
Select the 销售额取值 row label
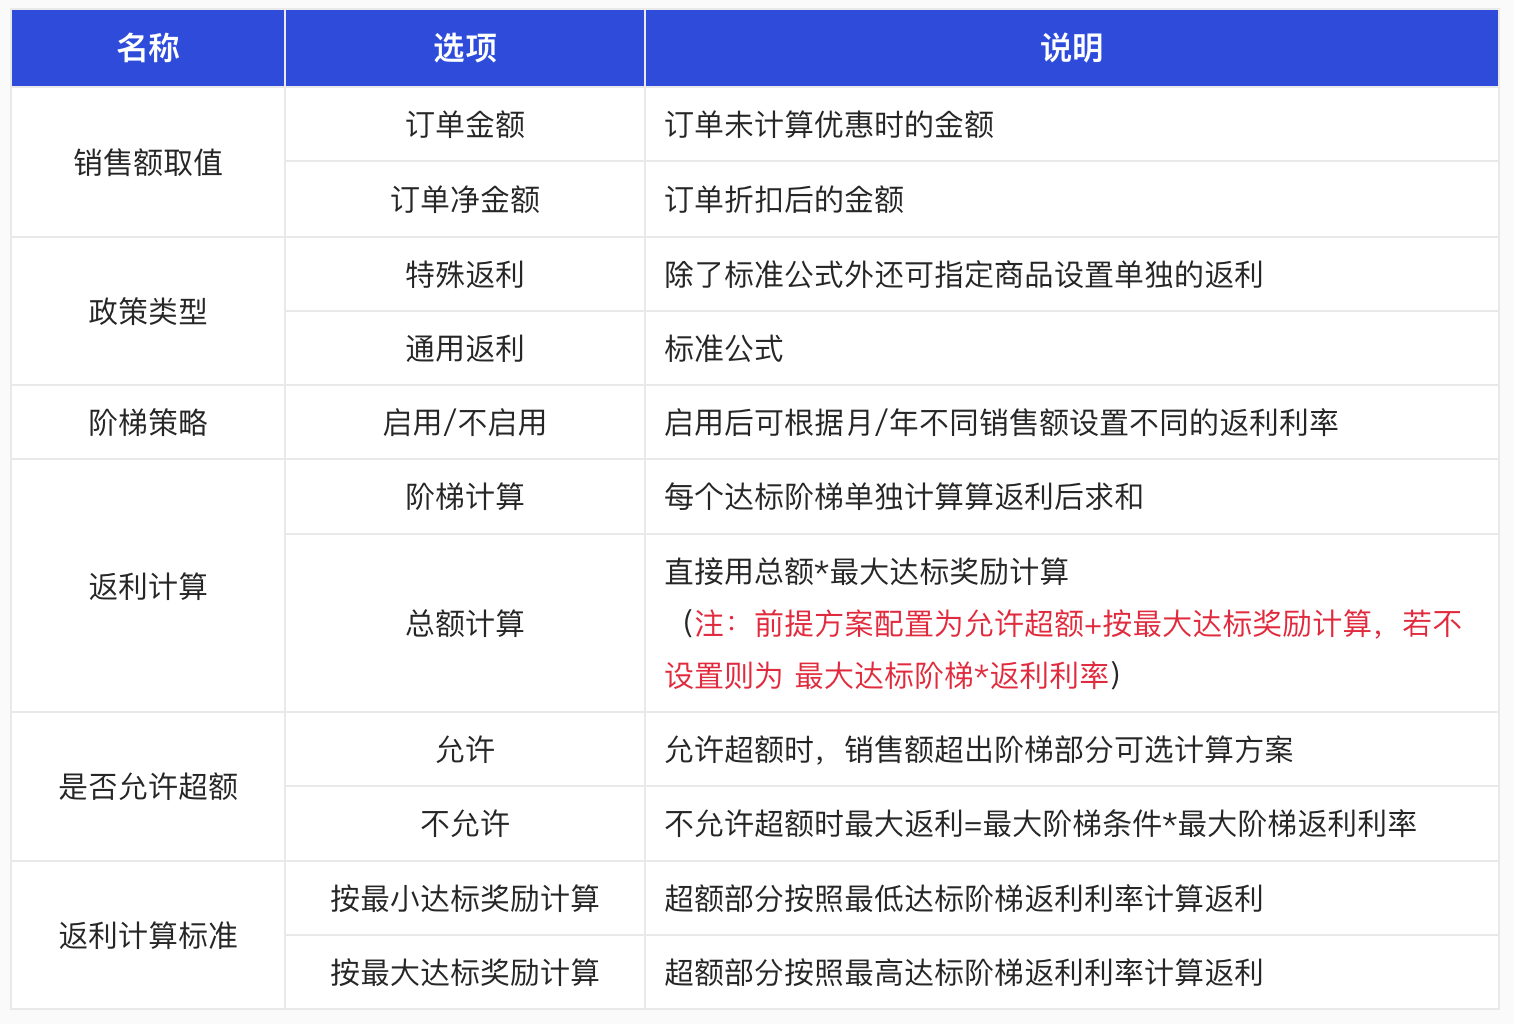pos(148,162)
